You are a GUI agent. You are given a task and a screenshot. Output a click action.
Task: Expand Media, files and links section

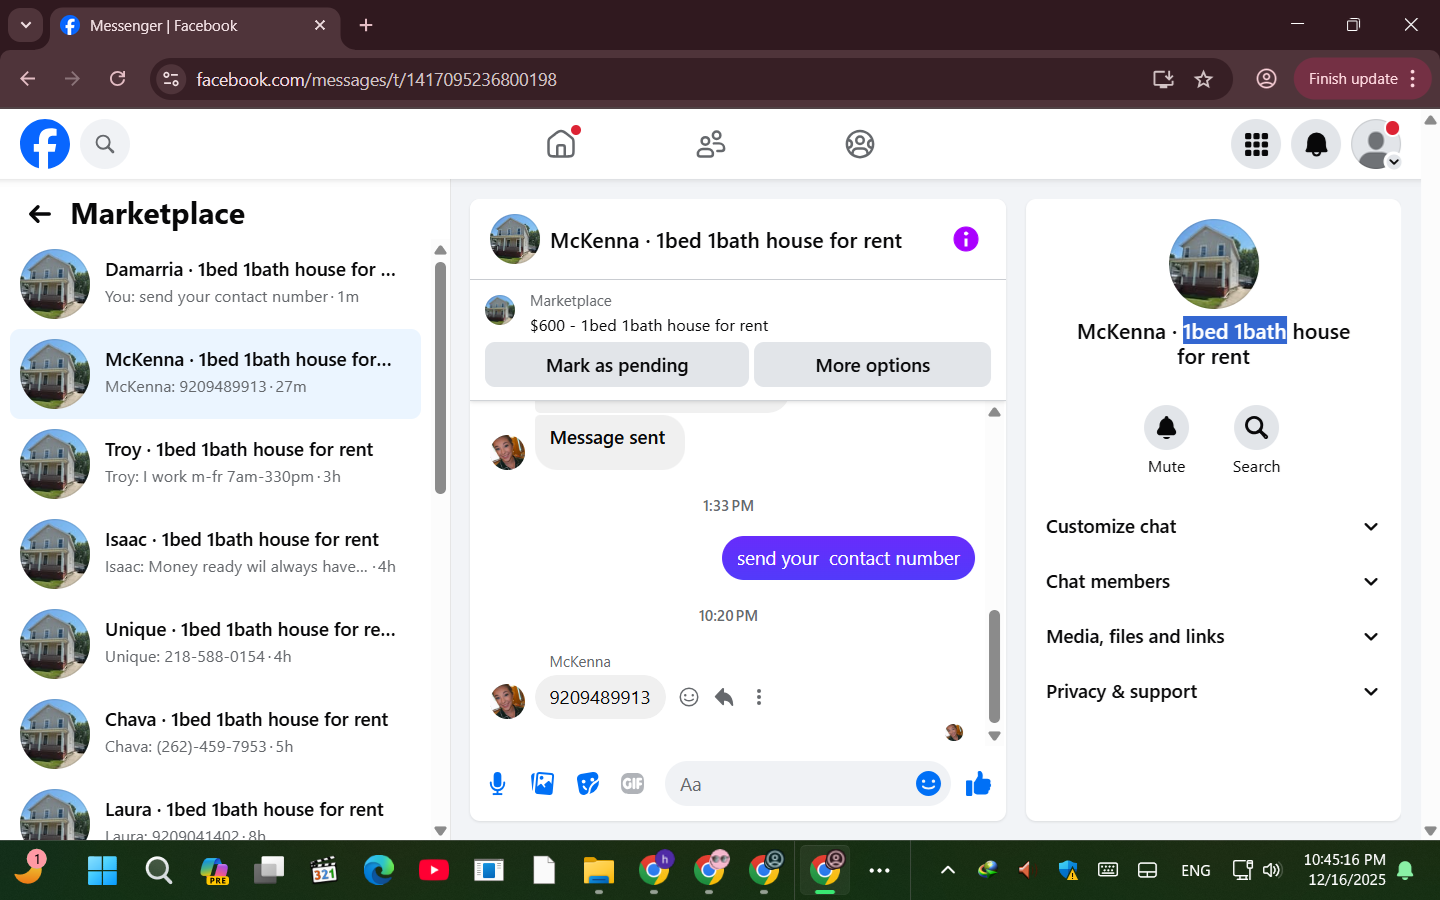pyautogui.click(x=1213, y=637)
